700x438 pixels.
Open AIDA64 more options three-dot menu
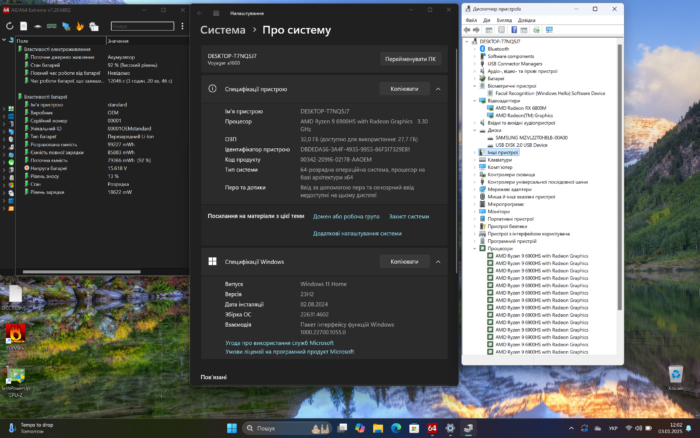[x=182, y=26]
